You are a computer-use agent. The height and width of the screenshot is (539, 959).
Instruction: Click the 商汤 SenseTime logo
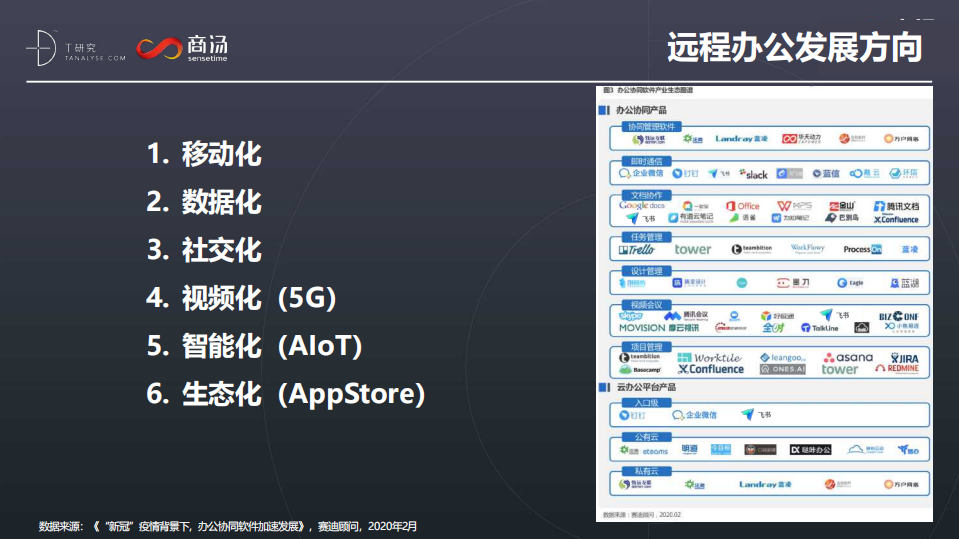[x=182, y=48]
